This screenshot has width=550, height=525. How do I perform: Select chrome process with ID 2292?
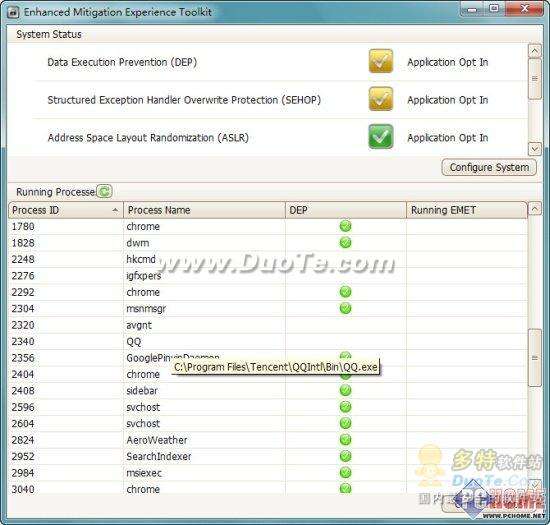tap(268, 292)
